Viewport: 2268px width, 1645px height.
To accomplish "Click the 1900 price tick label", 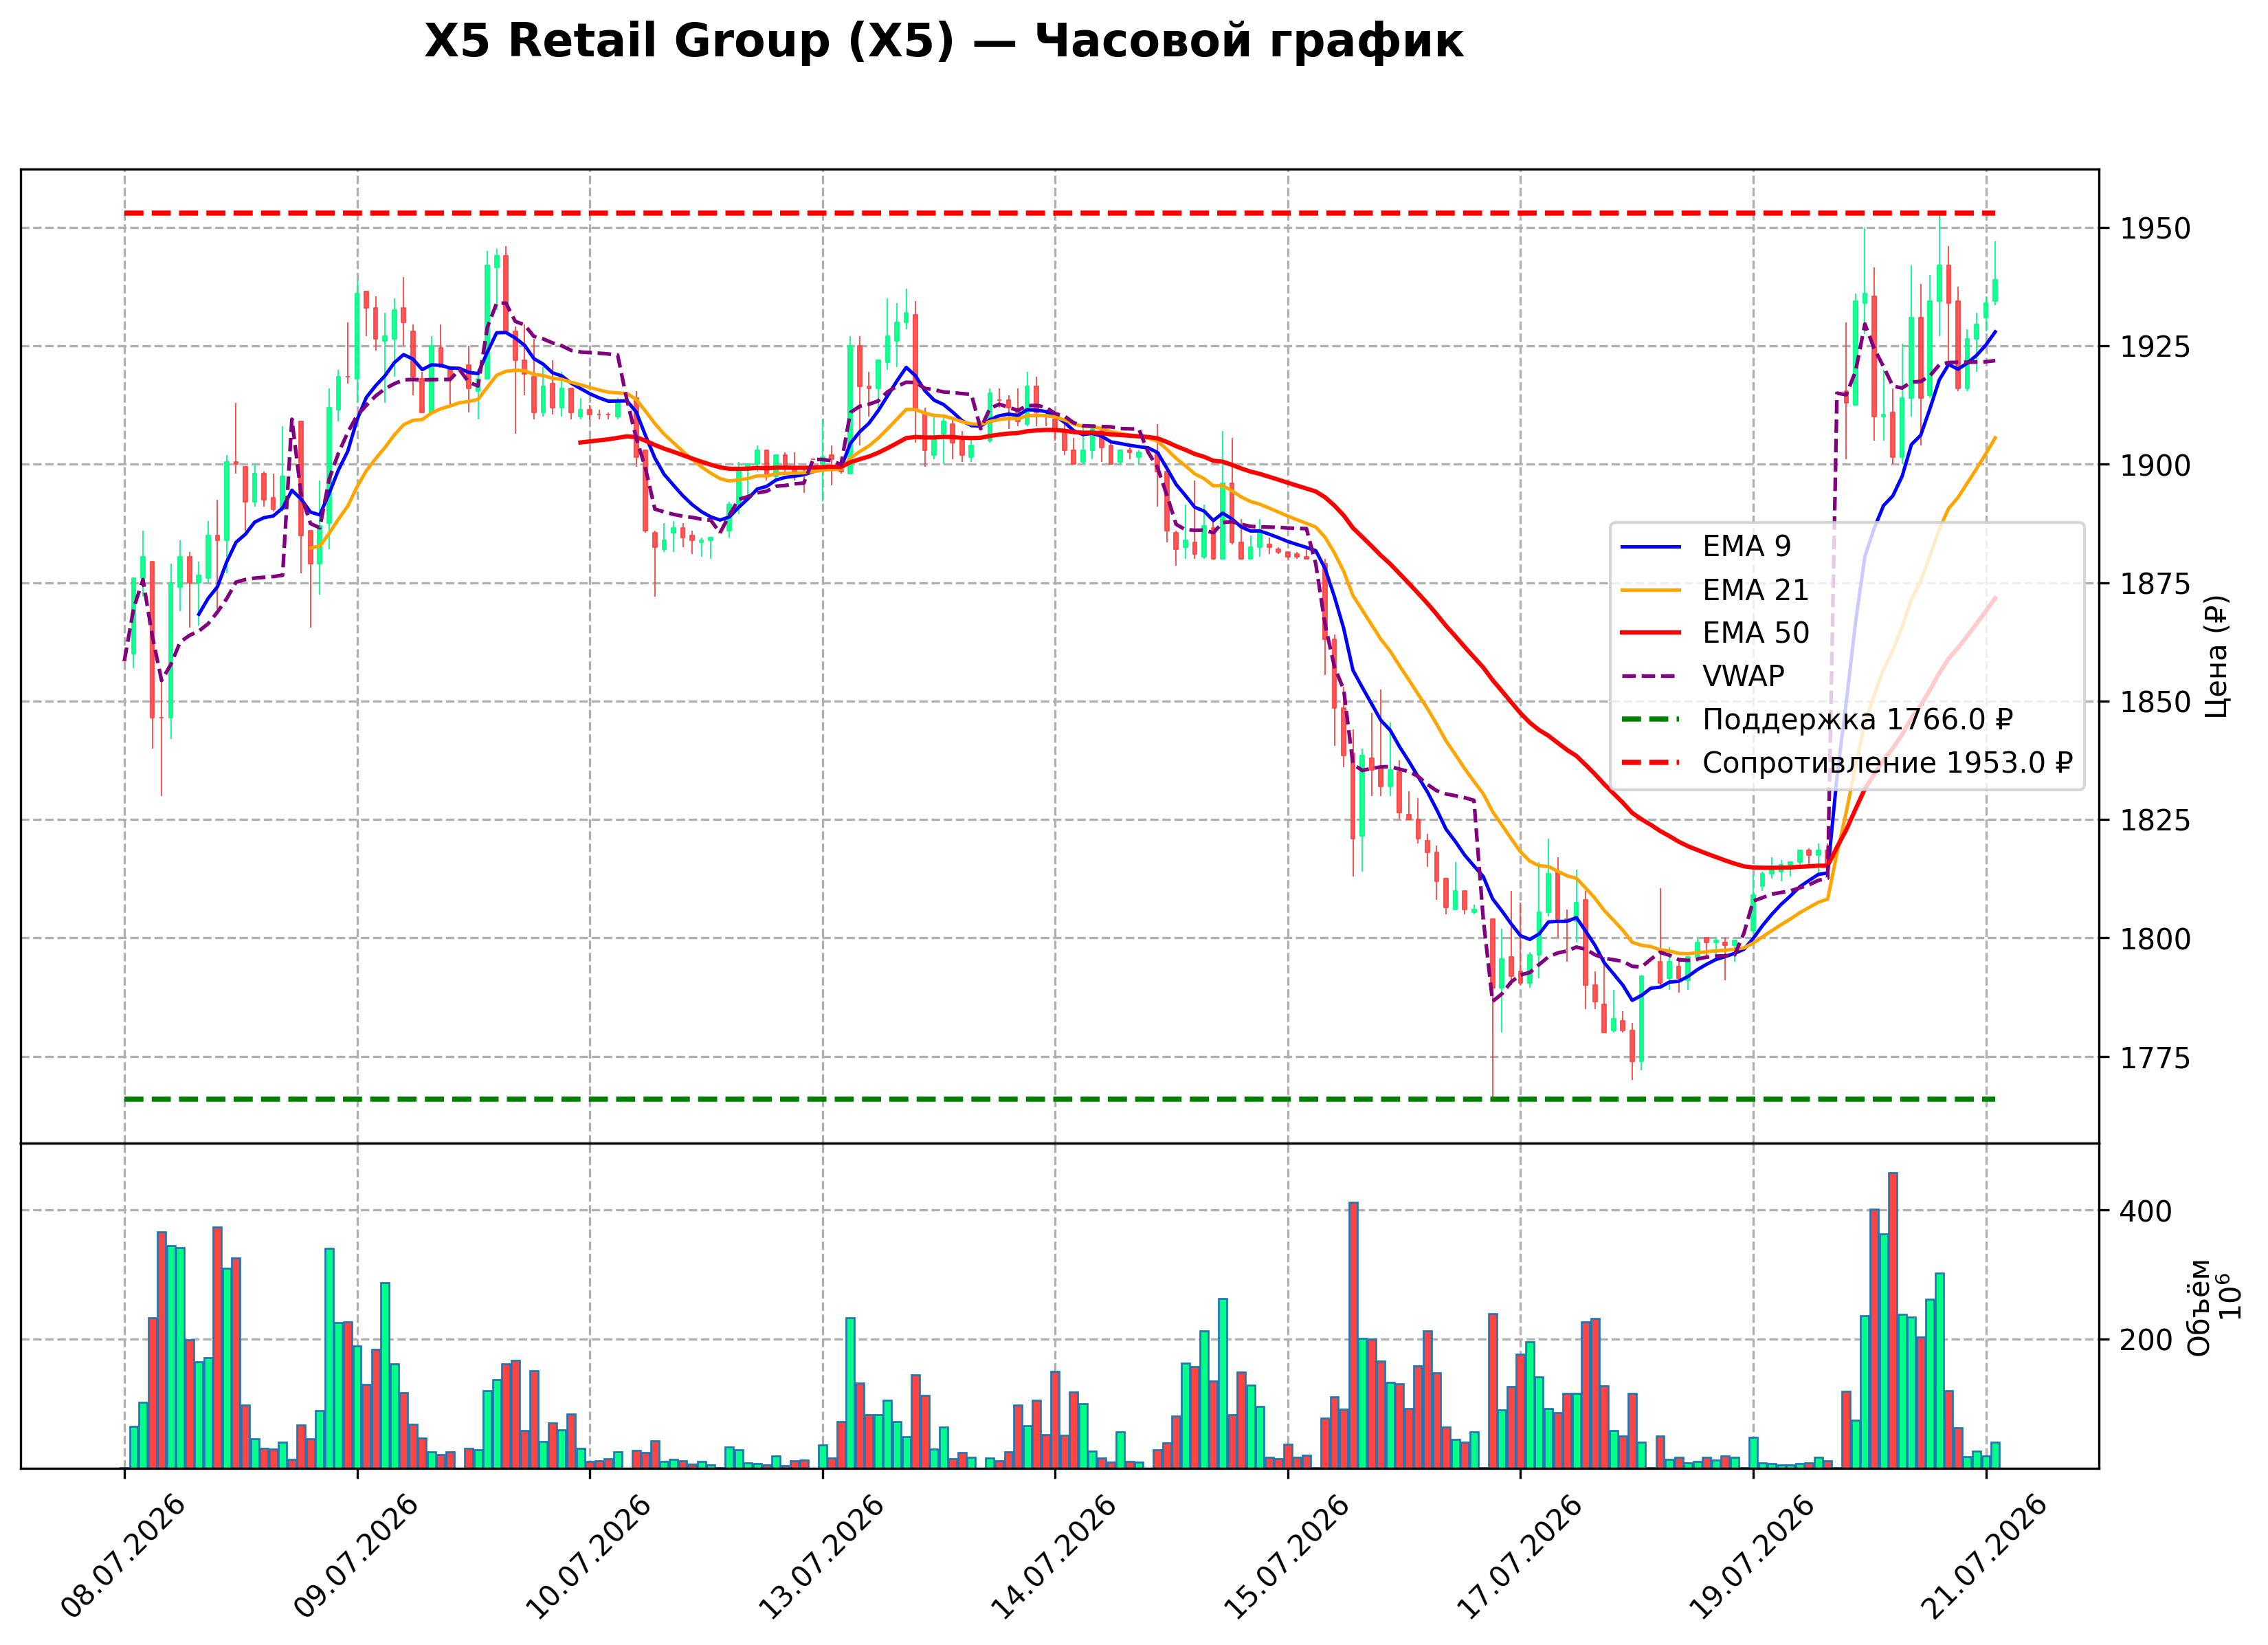I will click(2156, 465).
